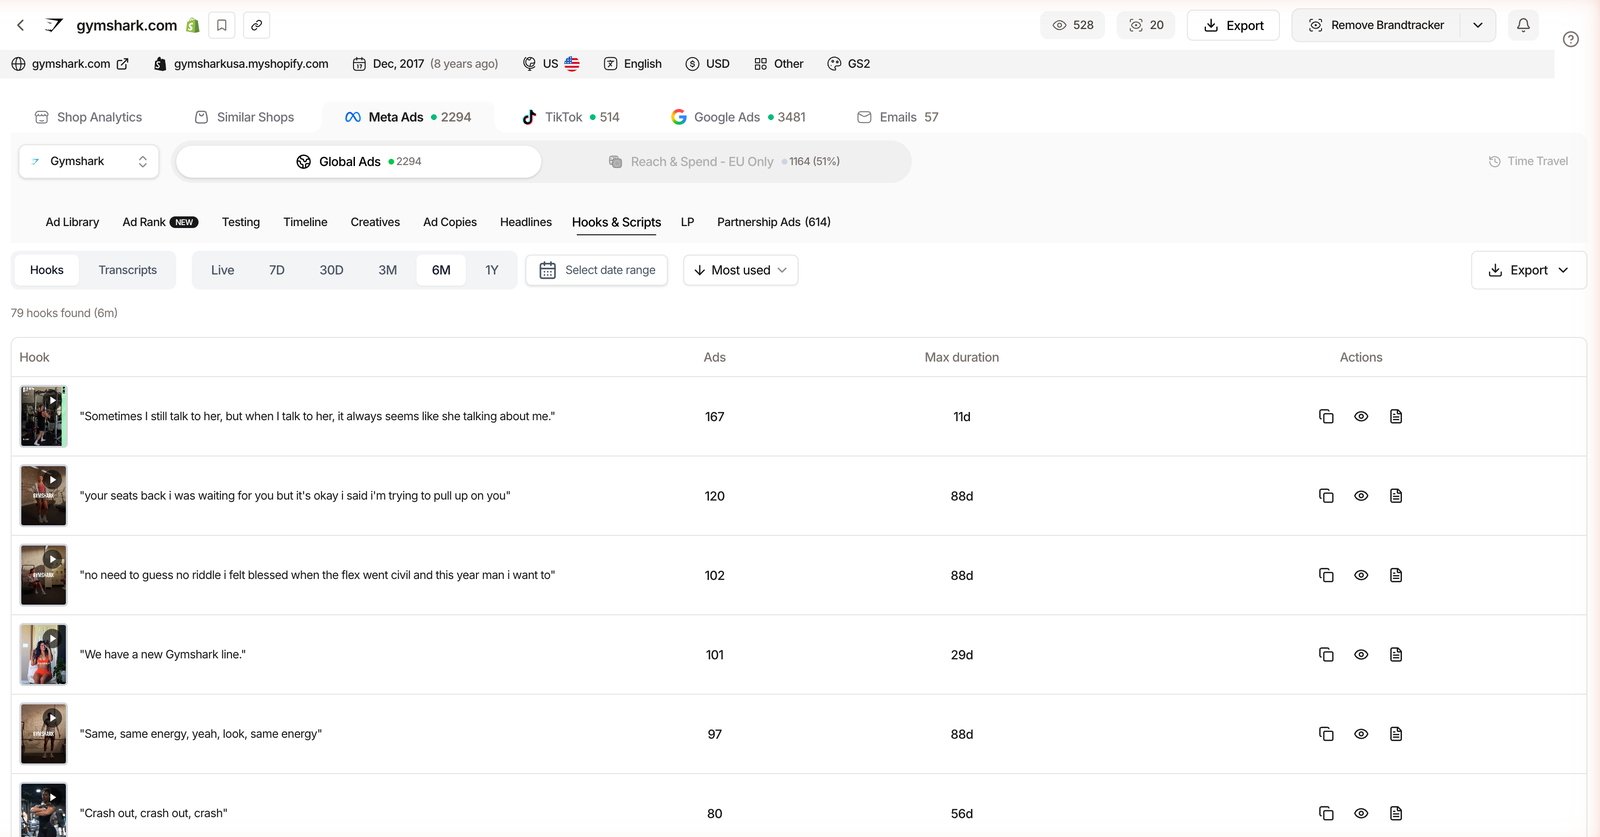Copy the 'Sometimes I still talk' hook
1600x837 pixels.
[1326, 416]
